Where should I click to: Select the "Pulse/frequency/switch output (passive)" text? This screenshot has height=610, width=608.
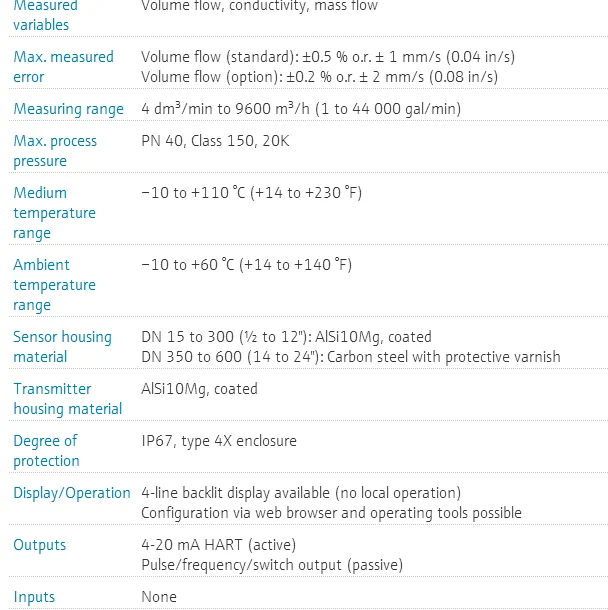pos(272,565)
